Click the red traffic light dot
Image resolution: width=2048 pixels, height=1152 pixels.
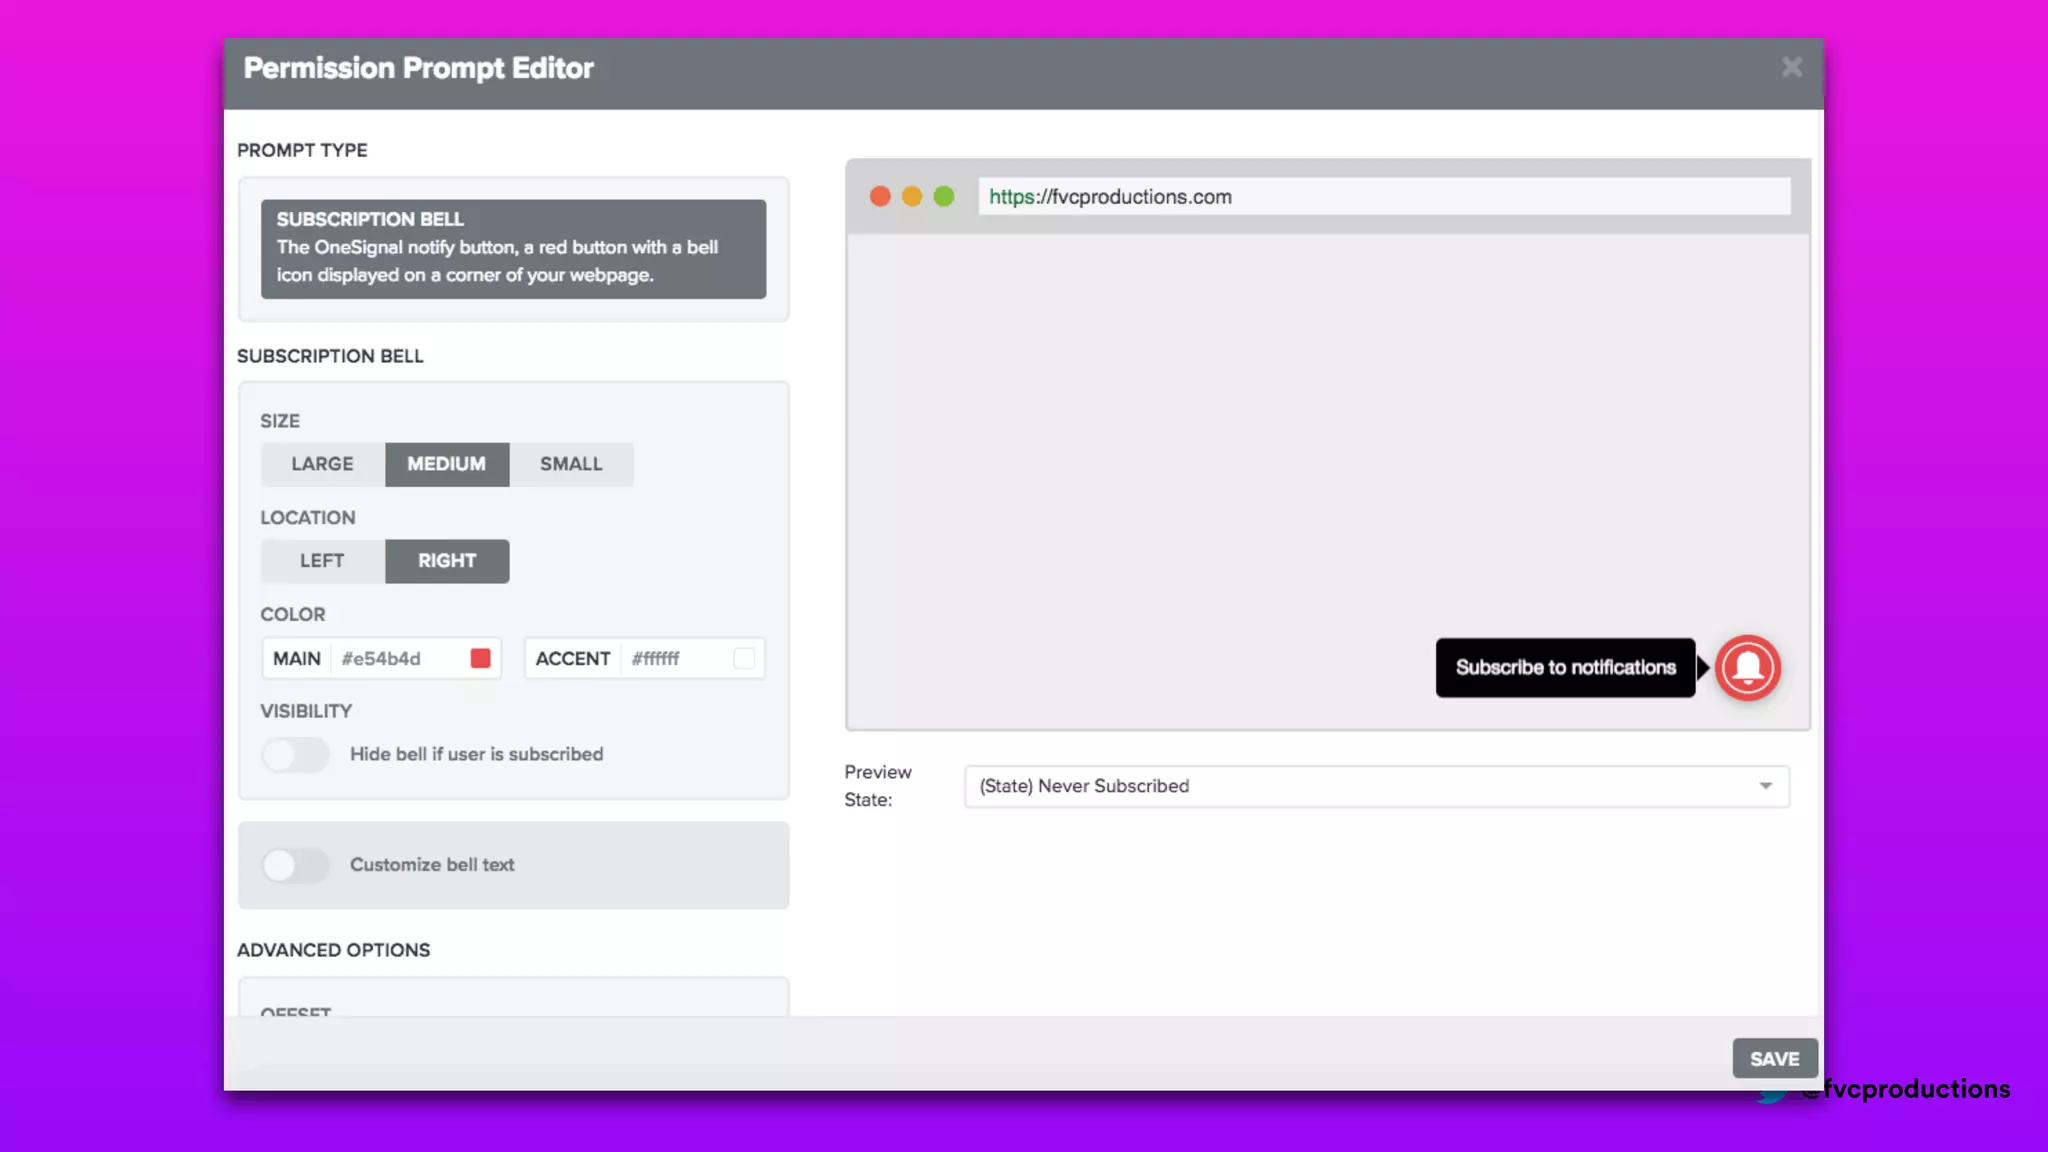click(x=880, y=196)
